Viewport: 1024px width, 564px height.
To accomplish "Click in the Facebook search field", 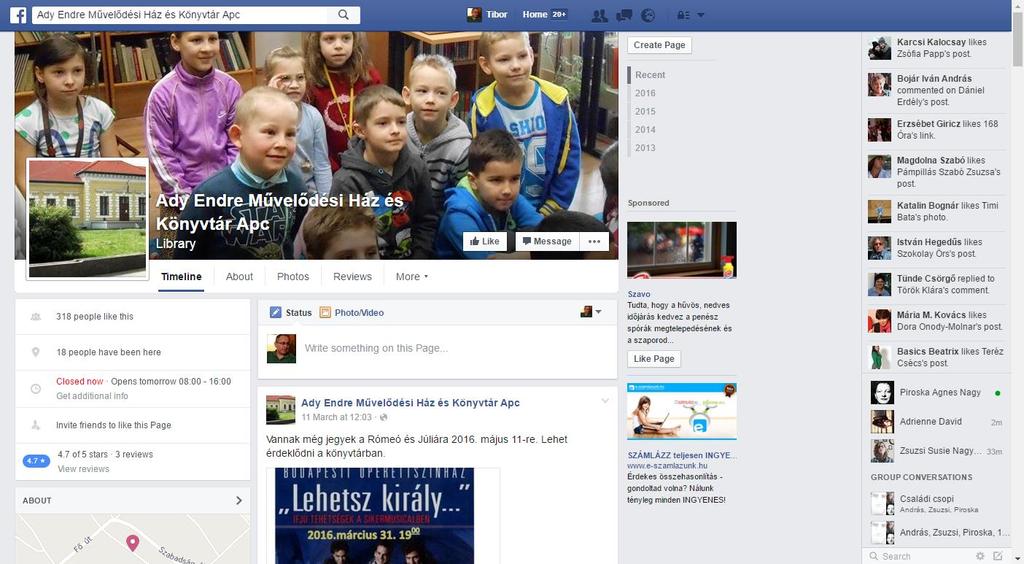I will click(181, 14).
